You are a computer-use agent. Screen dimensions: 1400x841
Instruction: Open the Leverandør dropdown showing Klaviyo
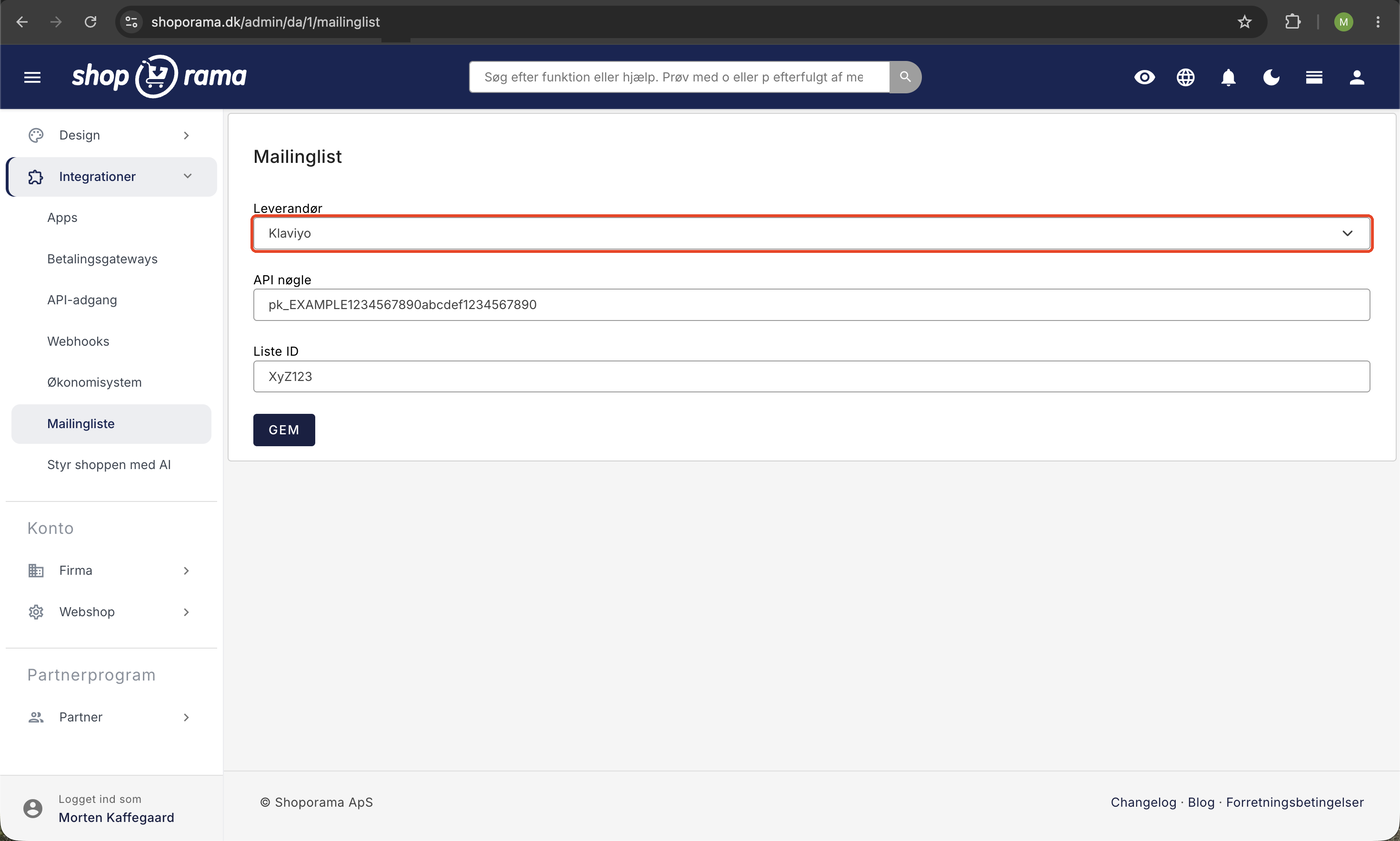811,233
